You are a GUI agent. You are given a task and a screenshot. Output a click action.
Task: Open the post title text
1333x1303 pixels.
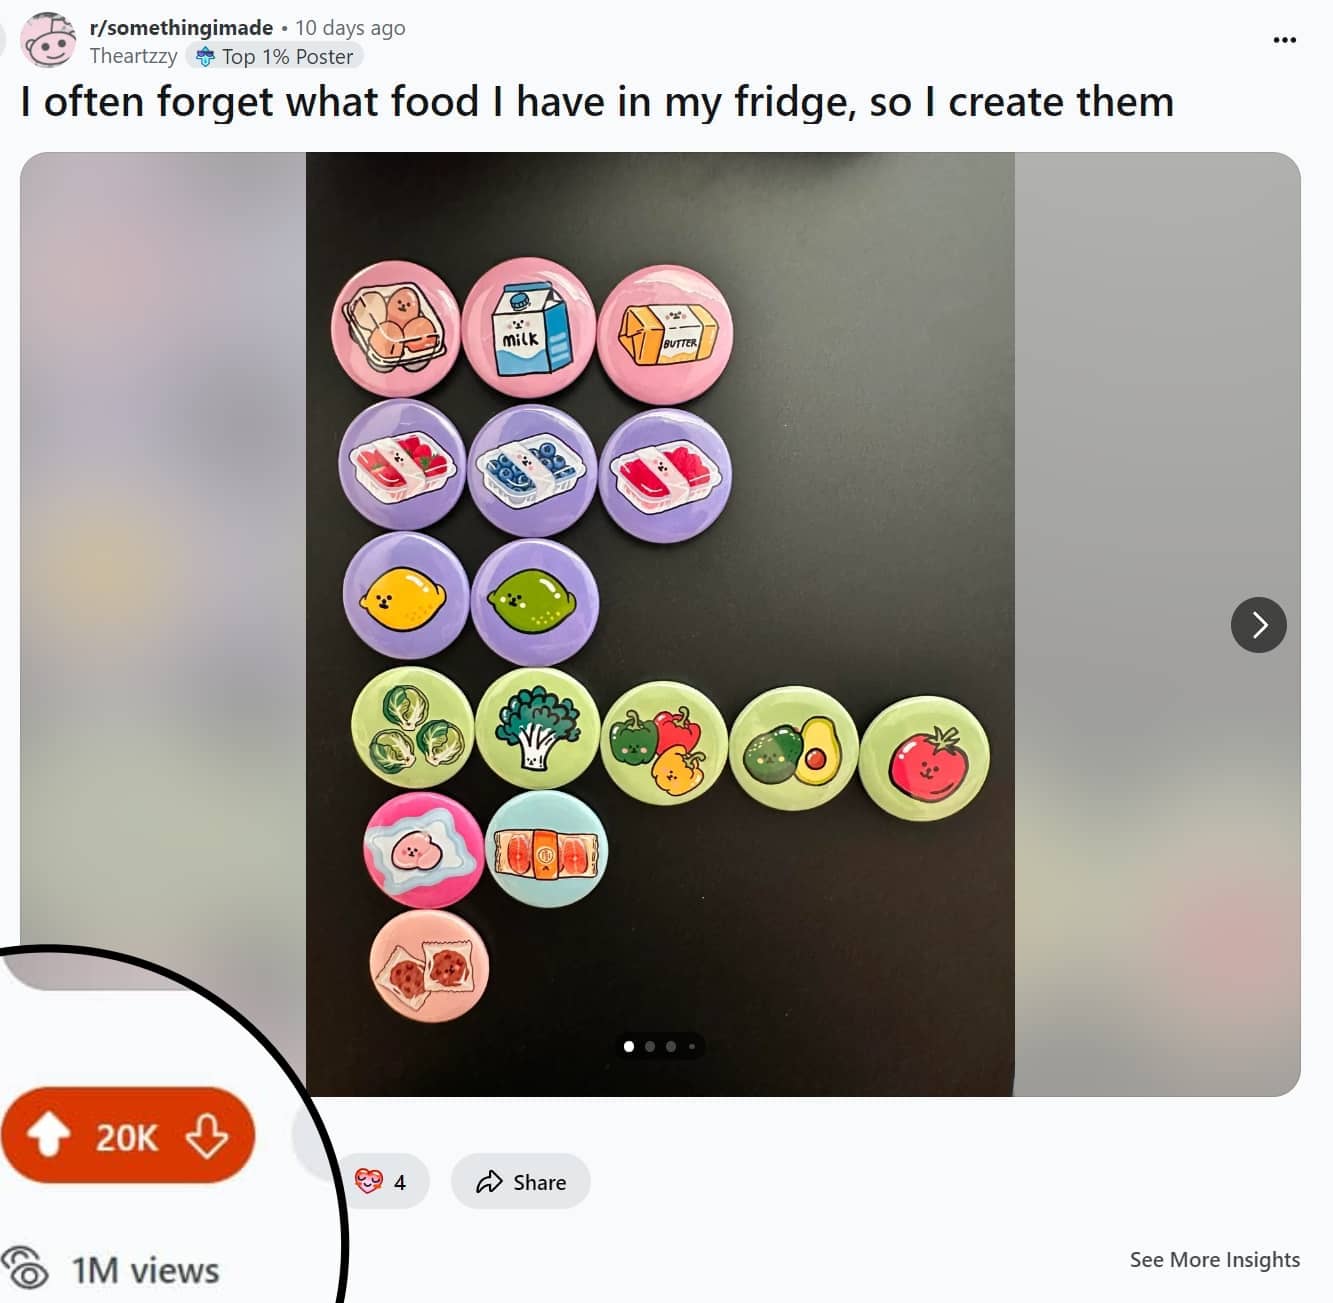[x=597, y=102]
